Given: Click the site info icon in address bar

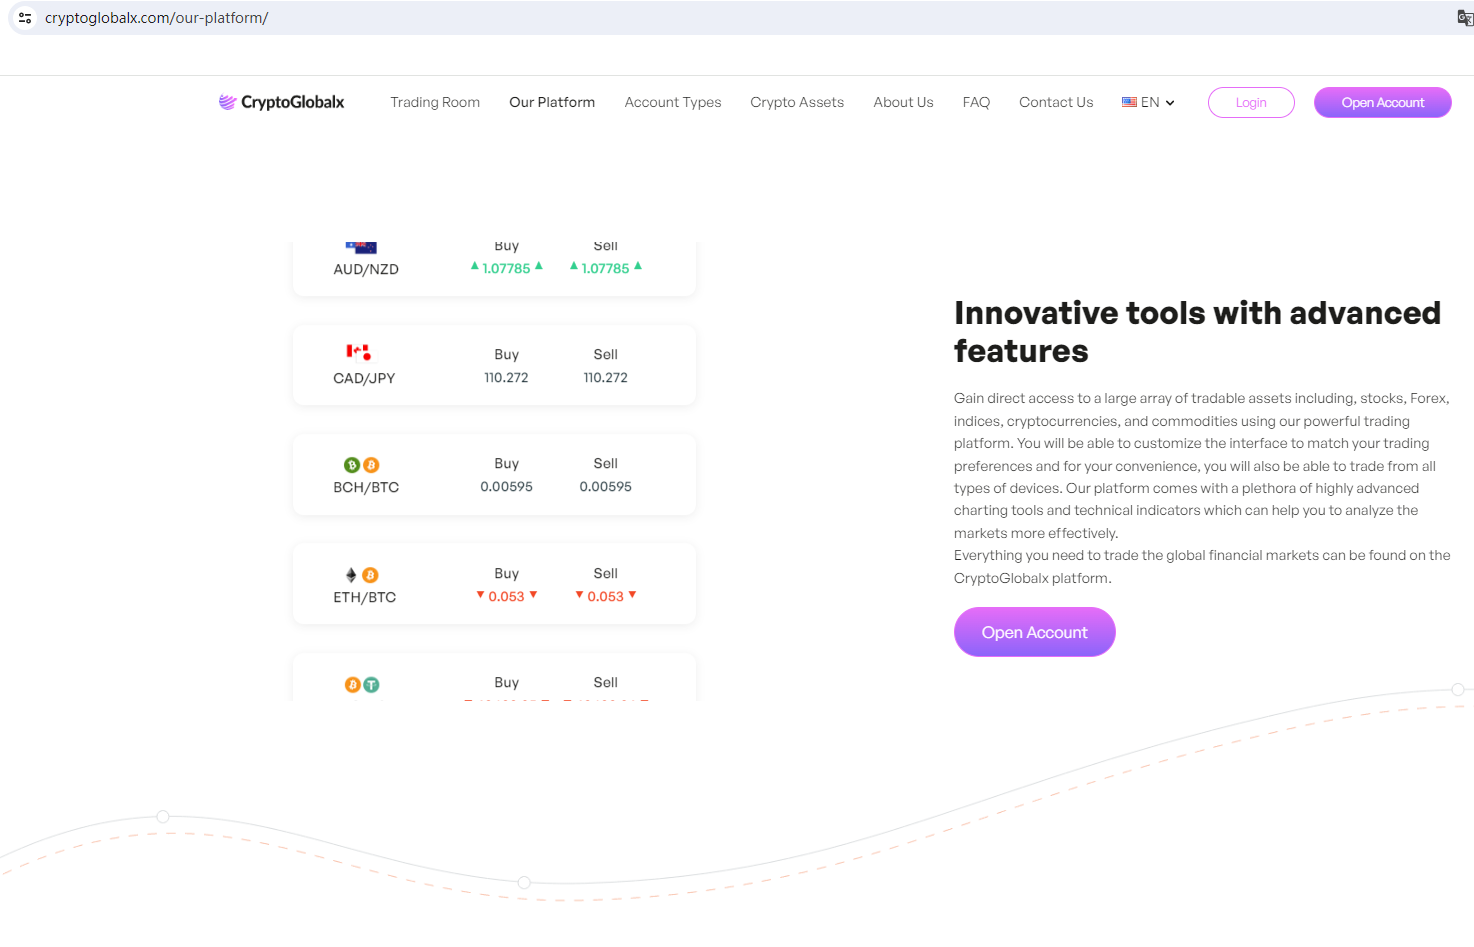Looking at the screenshot, I should [25, 18].
